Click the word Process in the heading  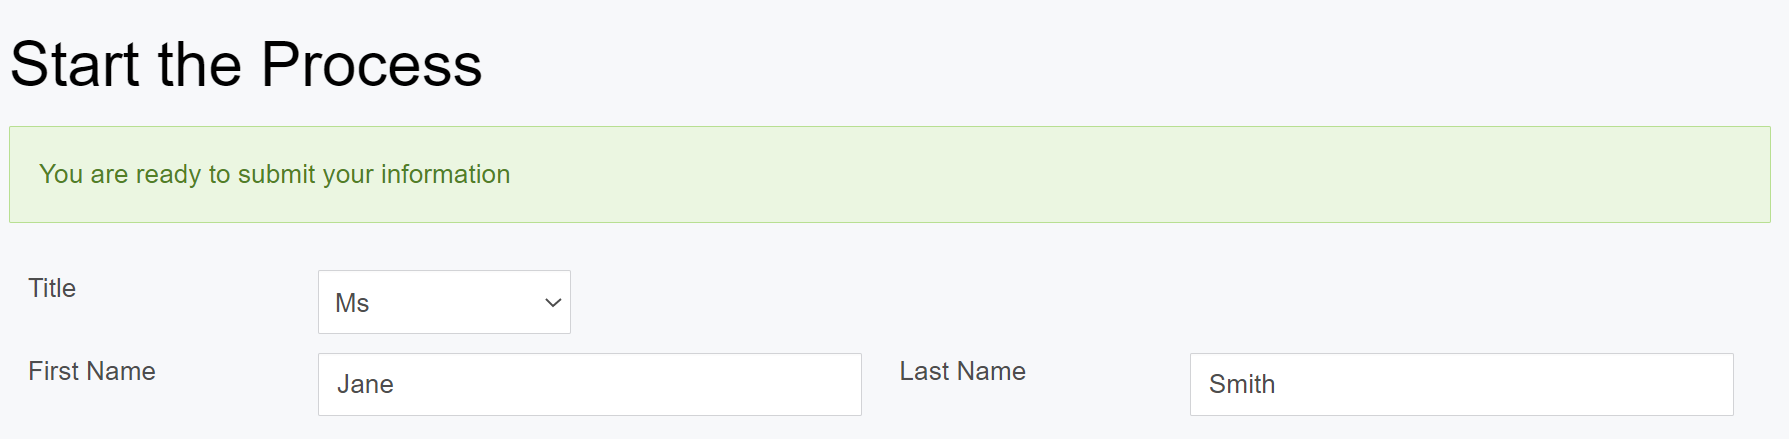(371, 65)
